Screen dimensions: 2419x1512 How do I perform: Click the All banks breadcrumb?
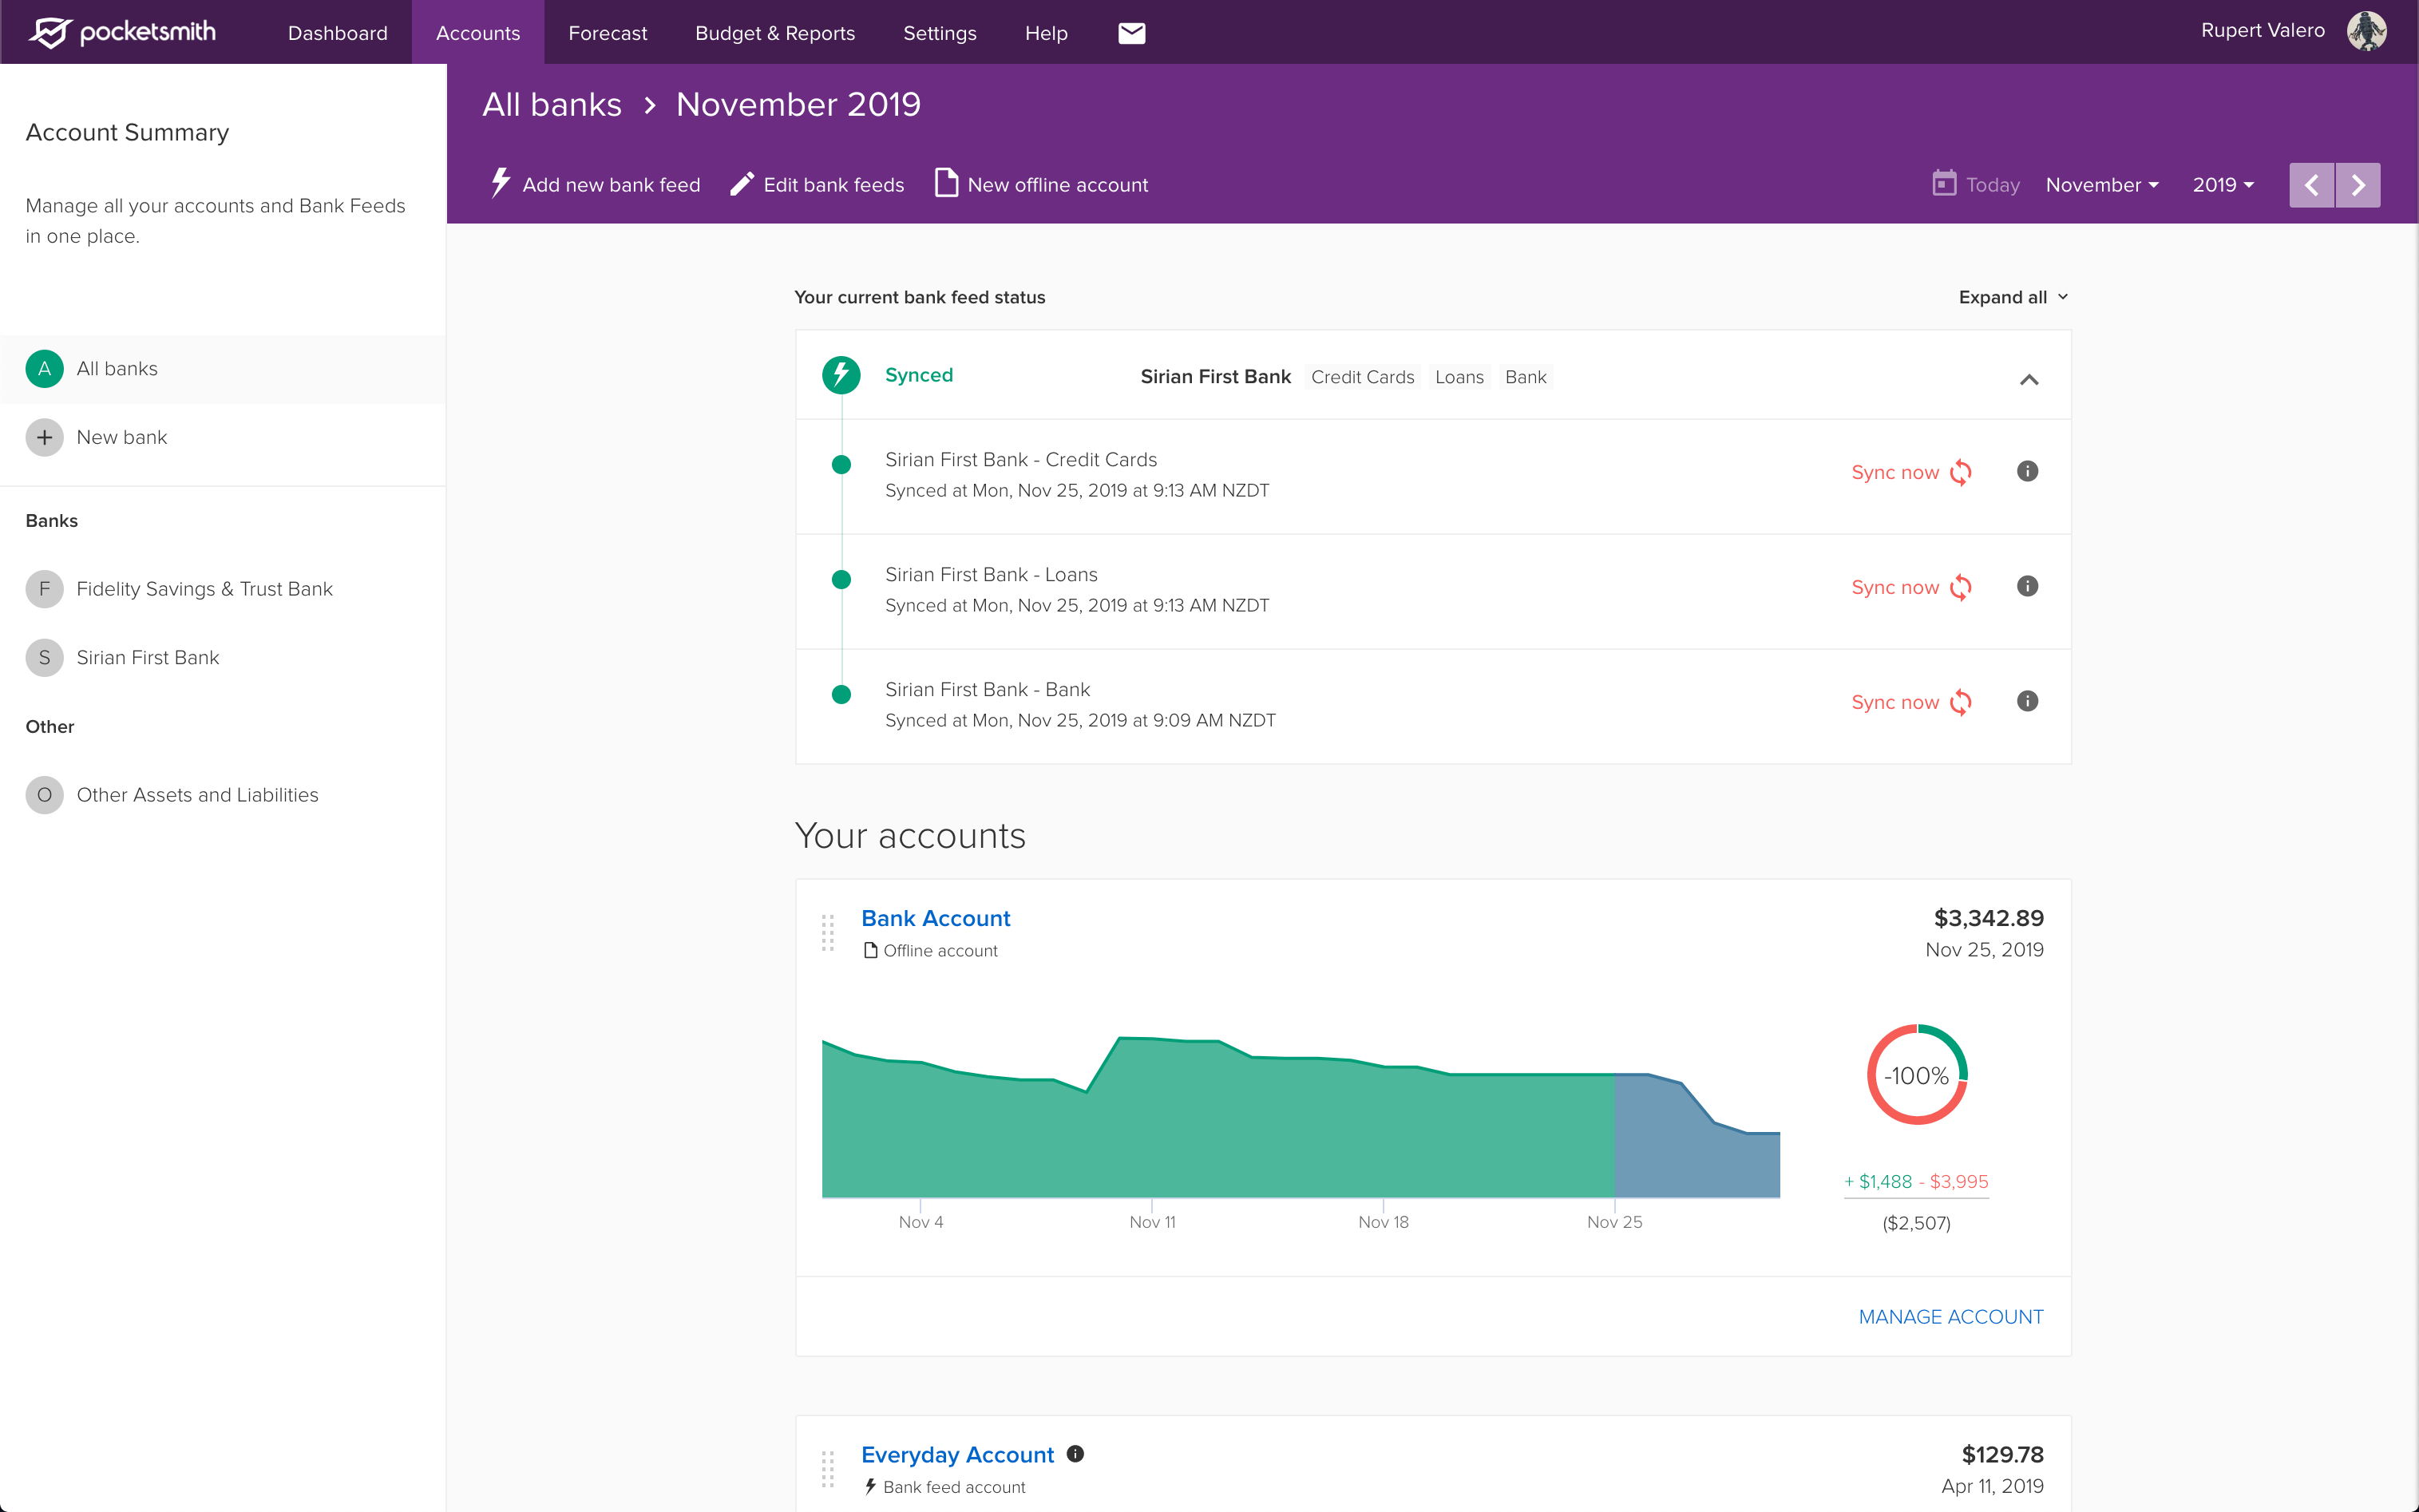click(552, 104)
